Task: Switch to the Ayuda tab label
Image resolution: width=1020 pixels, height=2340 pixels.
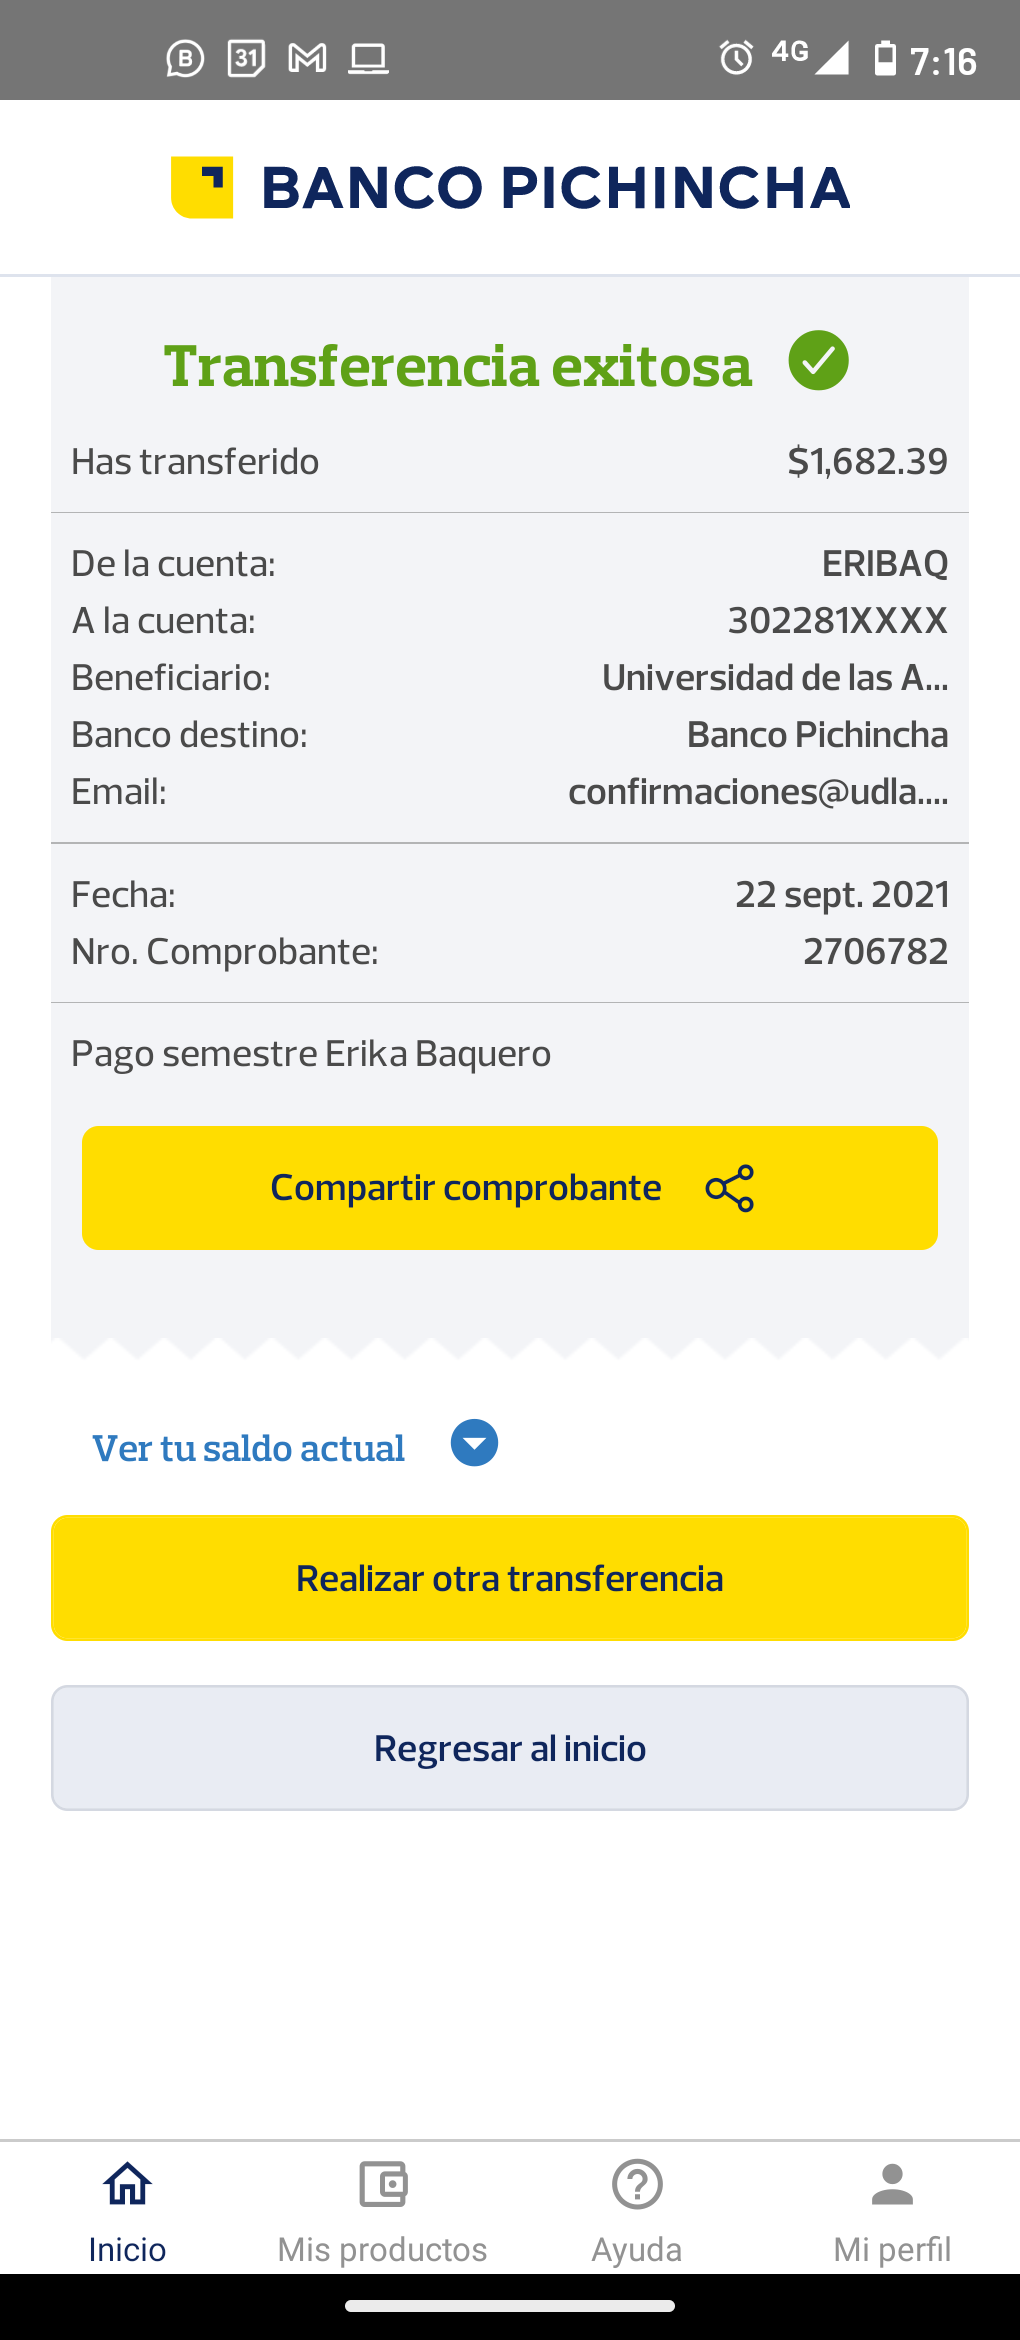Action: pos(637,2249)
